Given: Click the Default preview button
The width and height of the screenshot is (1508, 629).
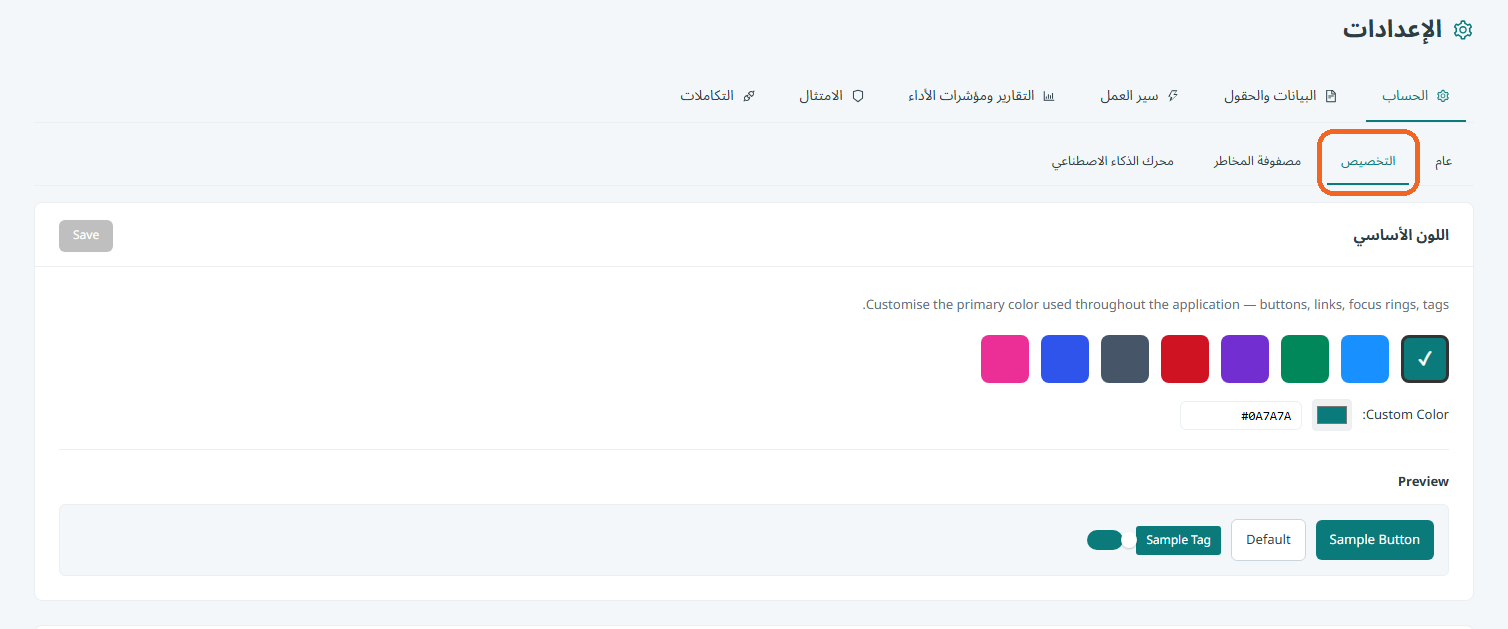Looking at the screenshot, I should (1268, 540).
